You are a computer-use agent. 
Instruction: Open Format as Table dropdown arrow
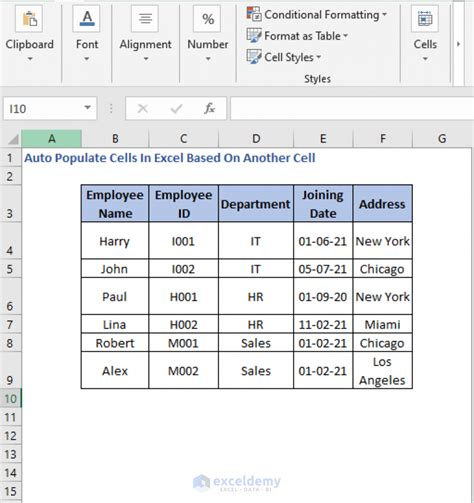click(x=345, y=36)
